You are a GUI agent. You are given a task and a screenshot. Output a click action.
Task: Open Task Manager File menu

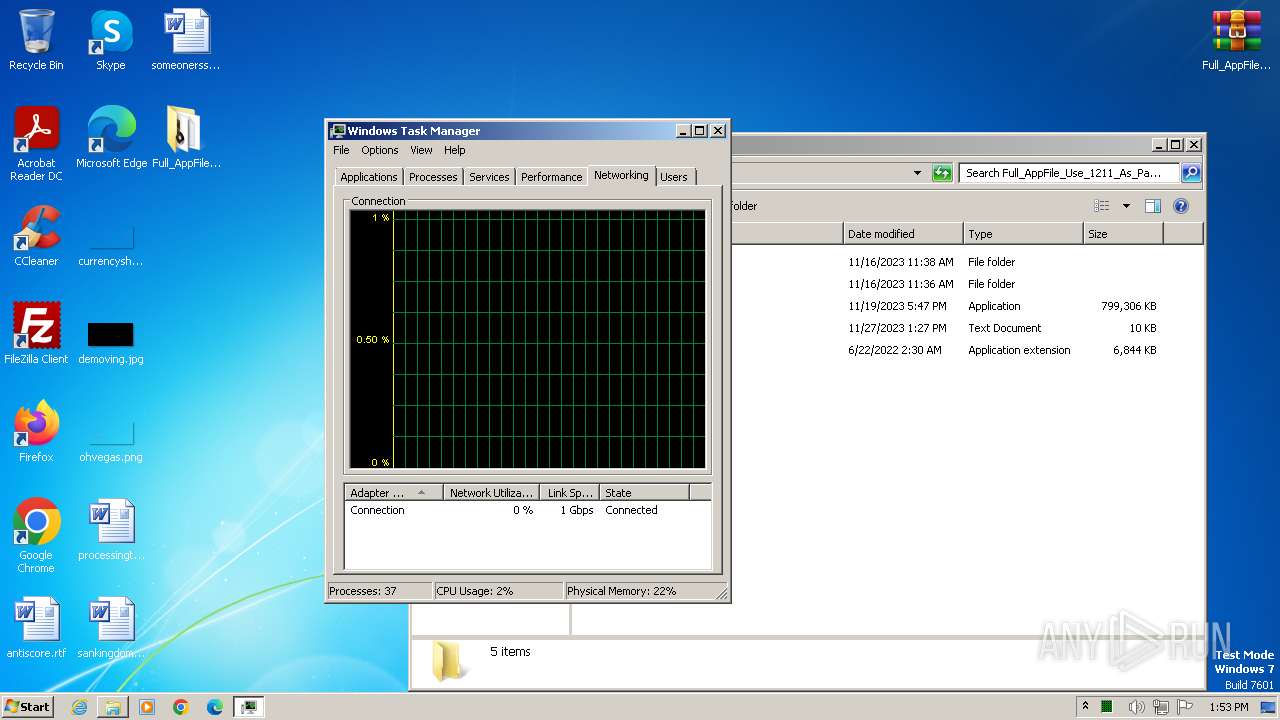pyautogui.click(x=341, y=150)
